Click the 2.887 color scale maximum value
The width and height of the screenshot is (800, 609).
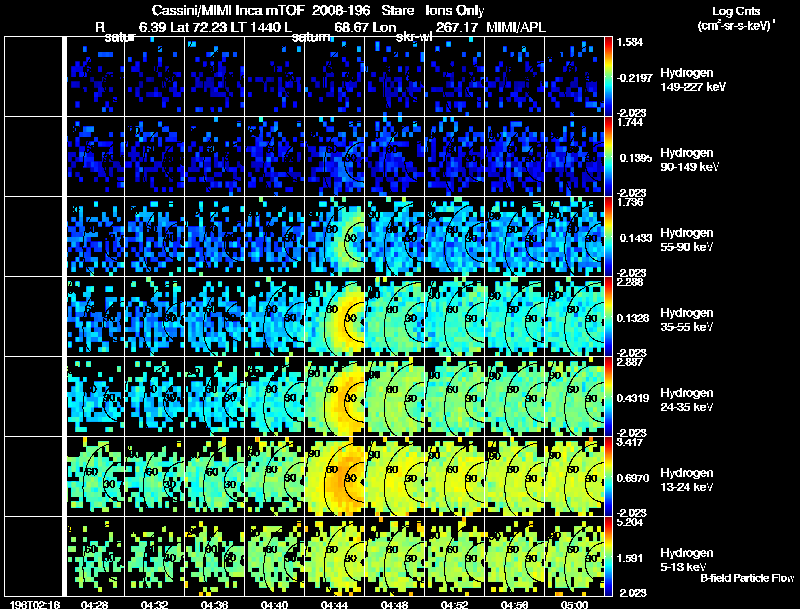click(630, 362)
